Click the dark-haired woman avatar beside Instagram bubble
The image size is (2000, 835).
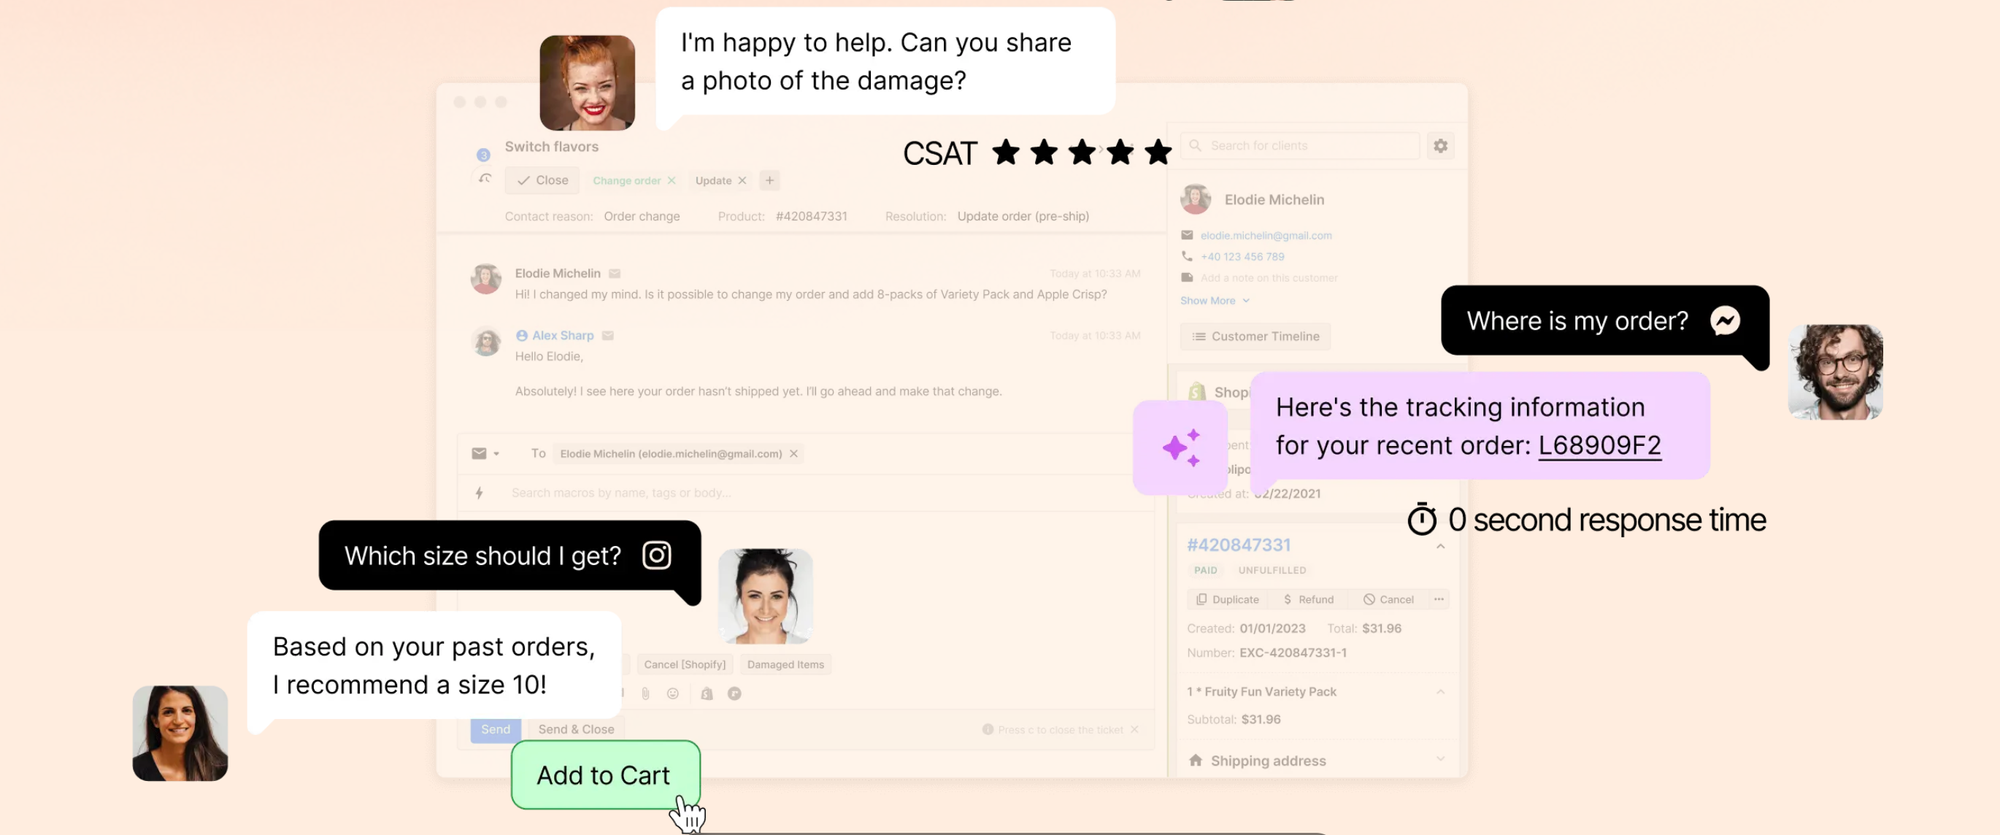coord(765,597)
